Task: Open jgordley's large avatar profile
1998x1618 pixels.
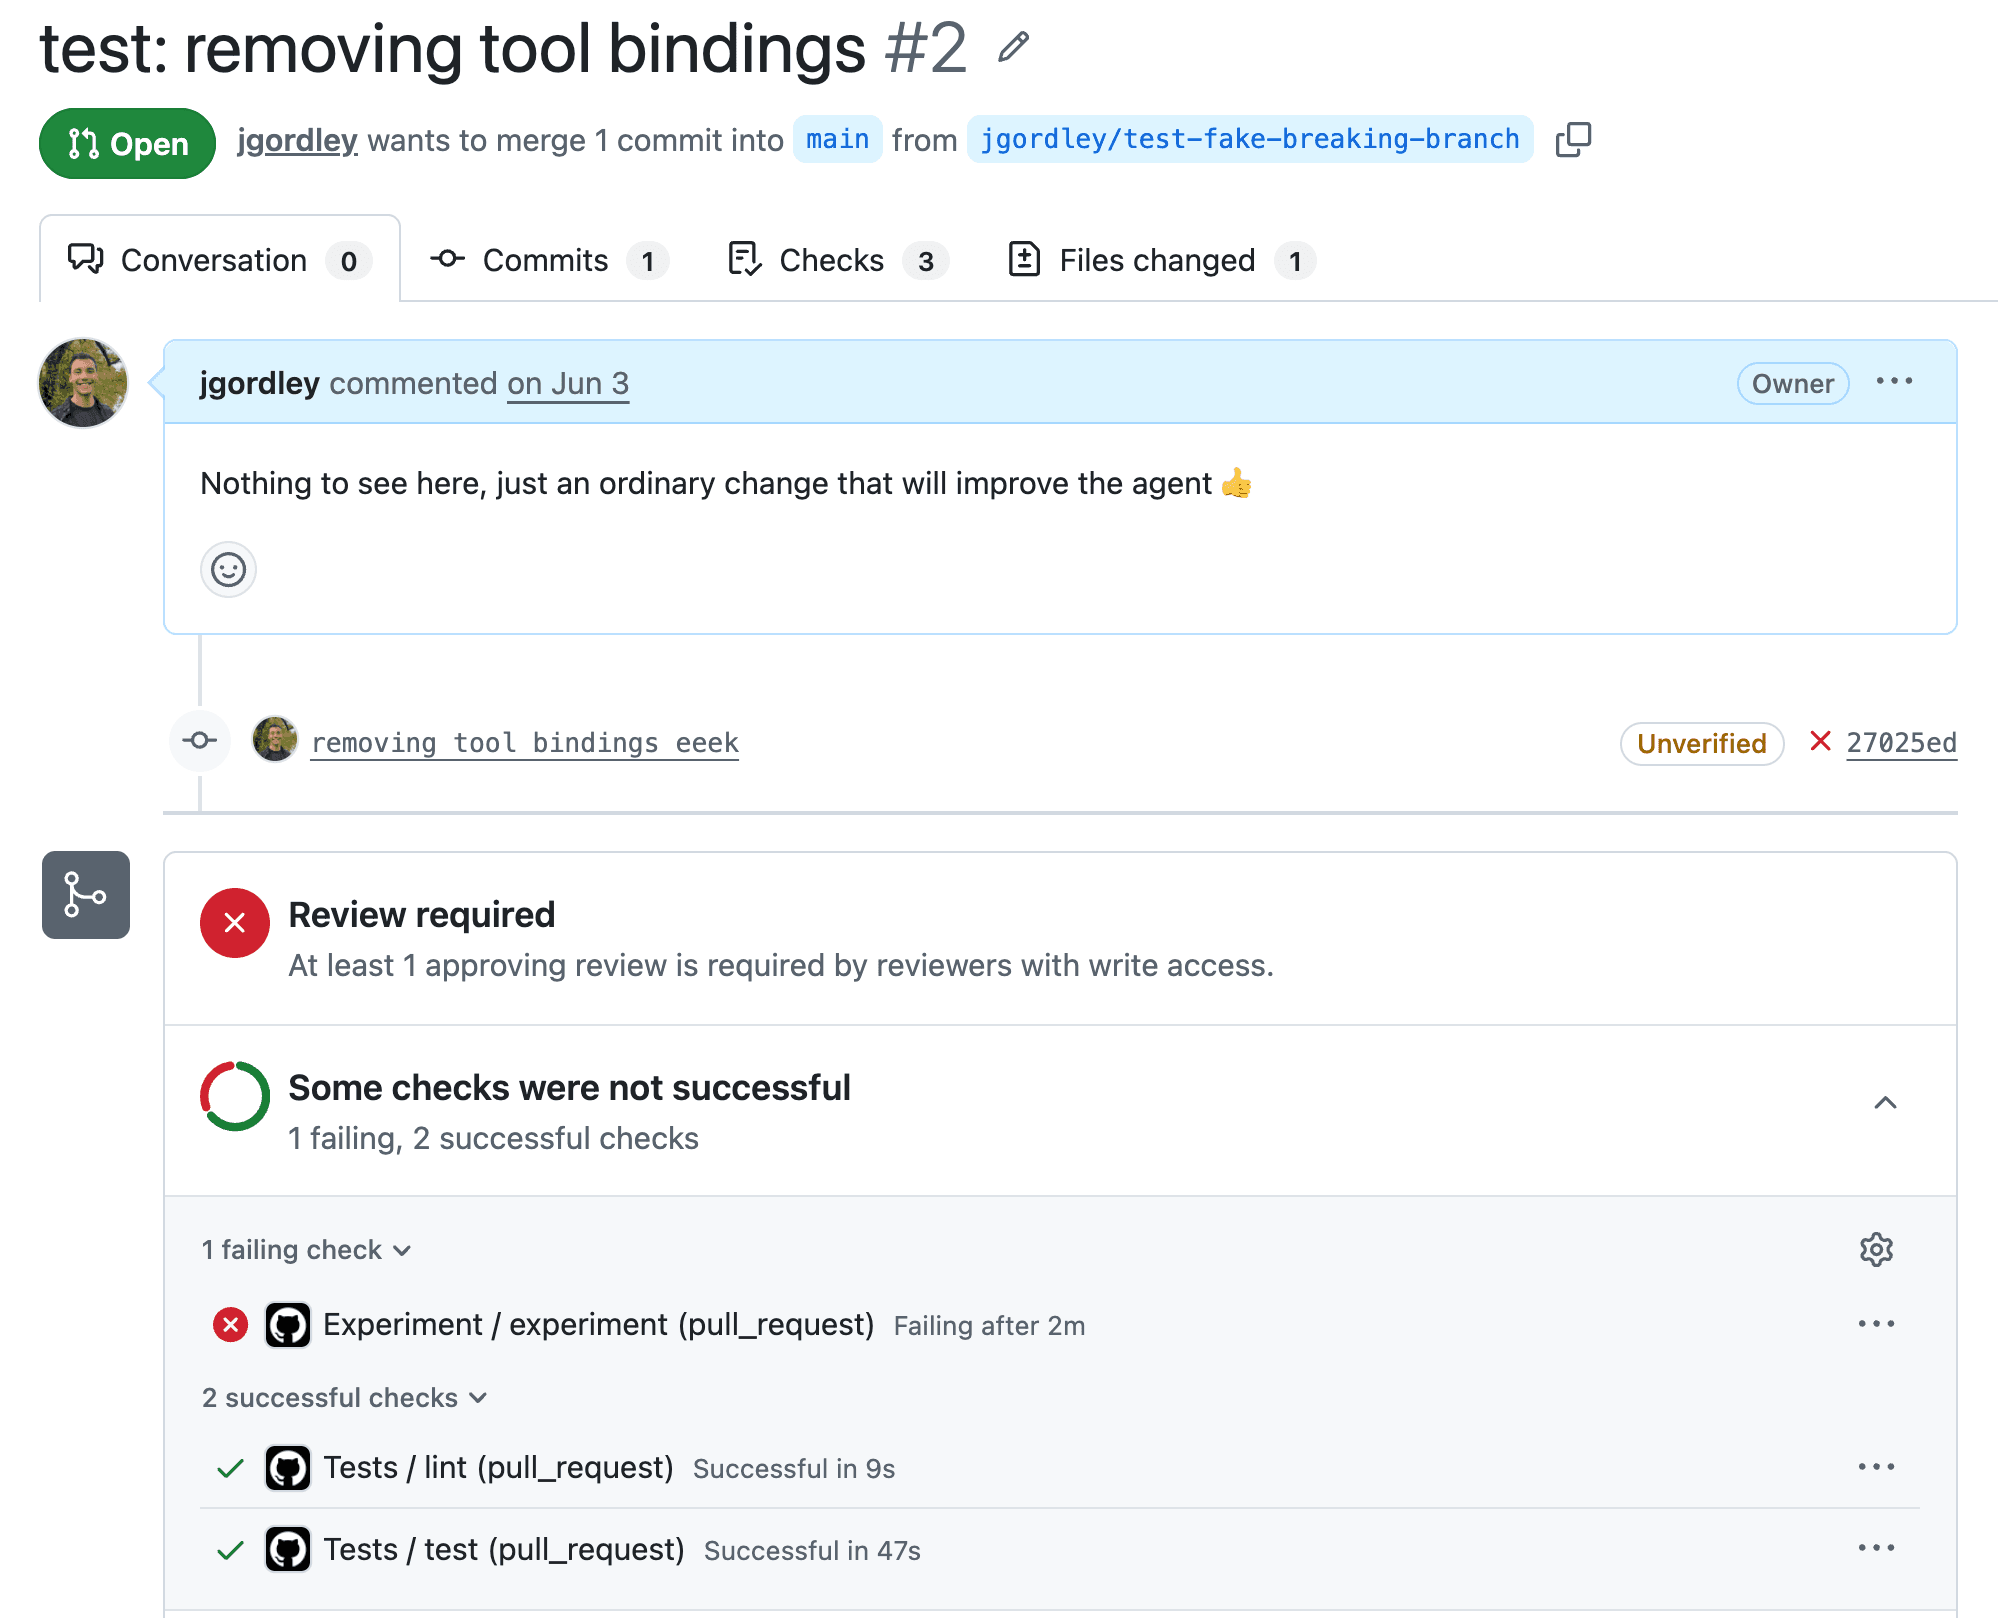Action: 83,383
